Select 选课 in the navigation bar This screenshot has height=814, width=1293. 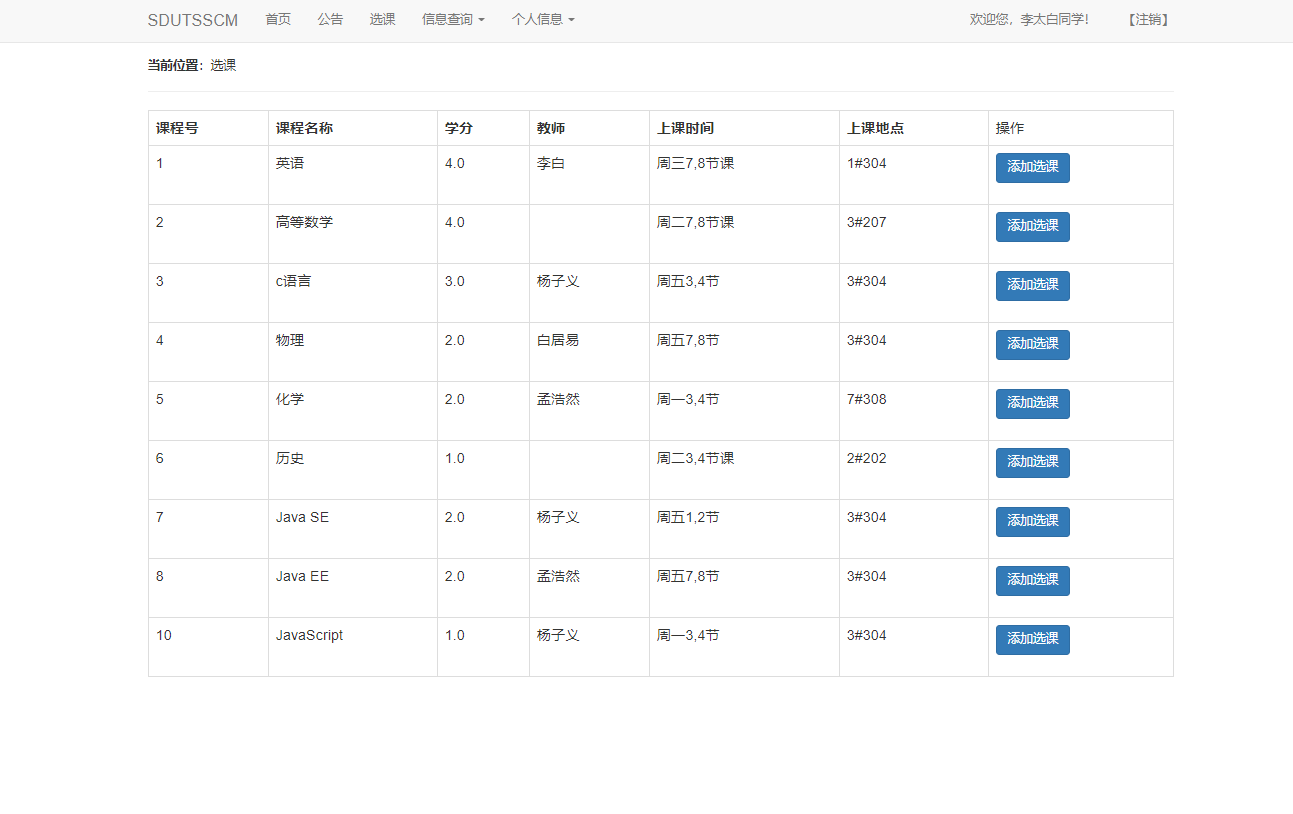[383, 19]
